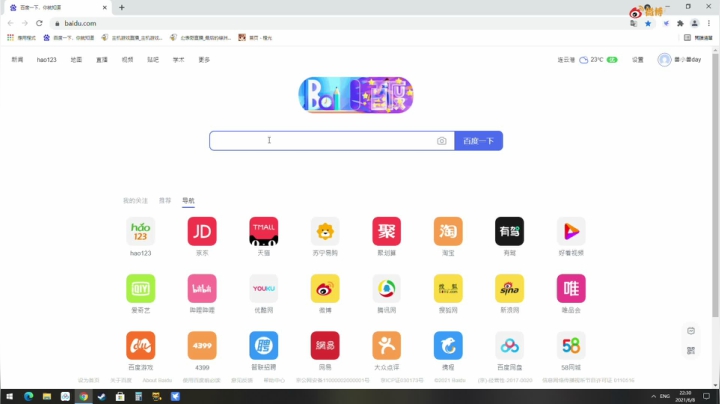Open the JD (京东) shortcut icon
Image resolution: width=720 pixels, height=404 pixels.
[202, 231]
